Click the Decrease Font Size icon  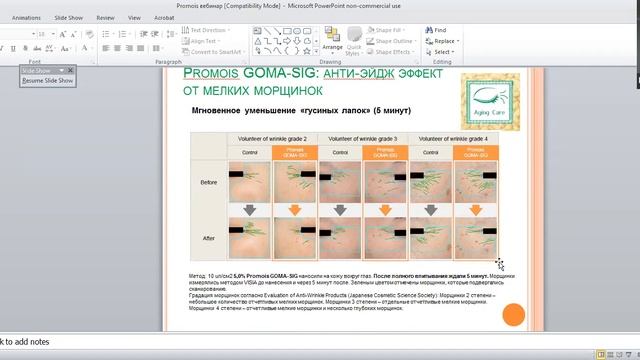(73, 34)
